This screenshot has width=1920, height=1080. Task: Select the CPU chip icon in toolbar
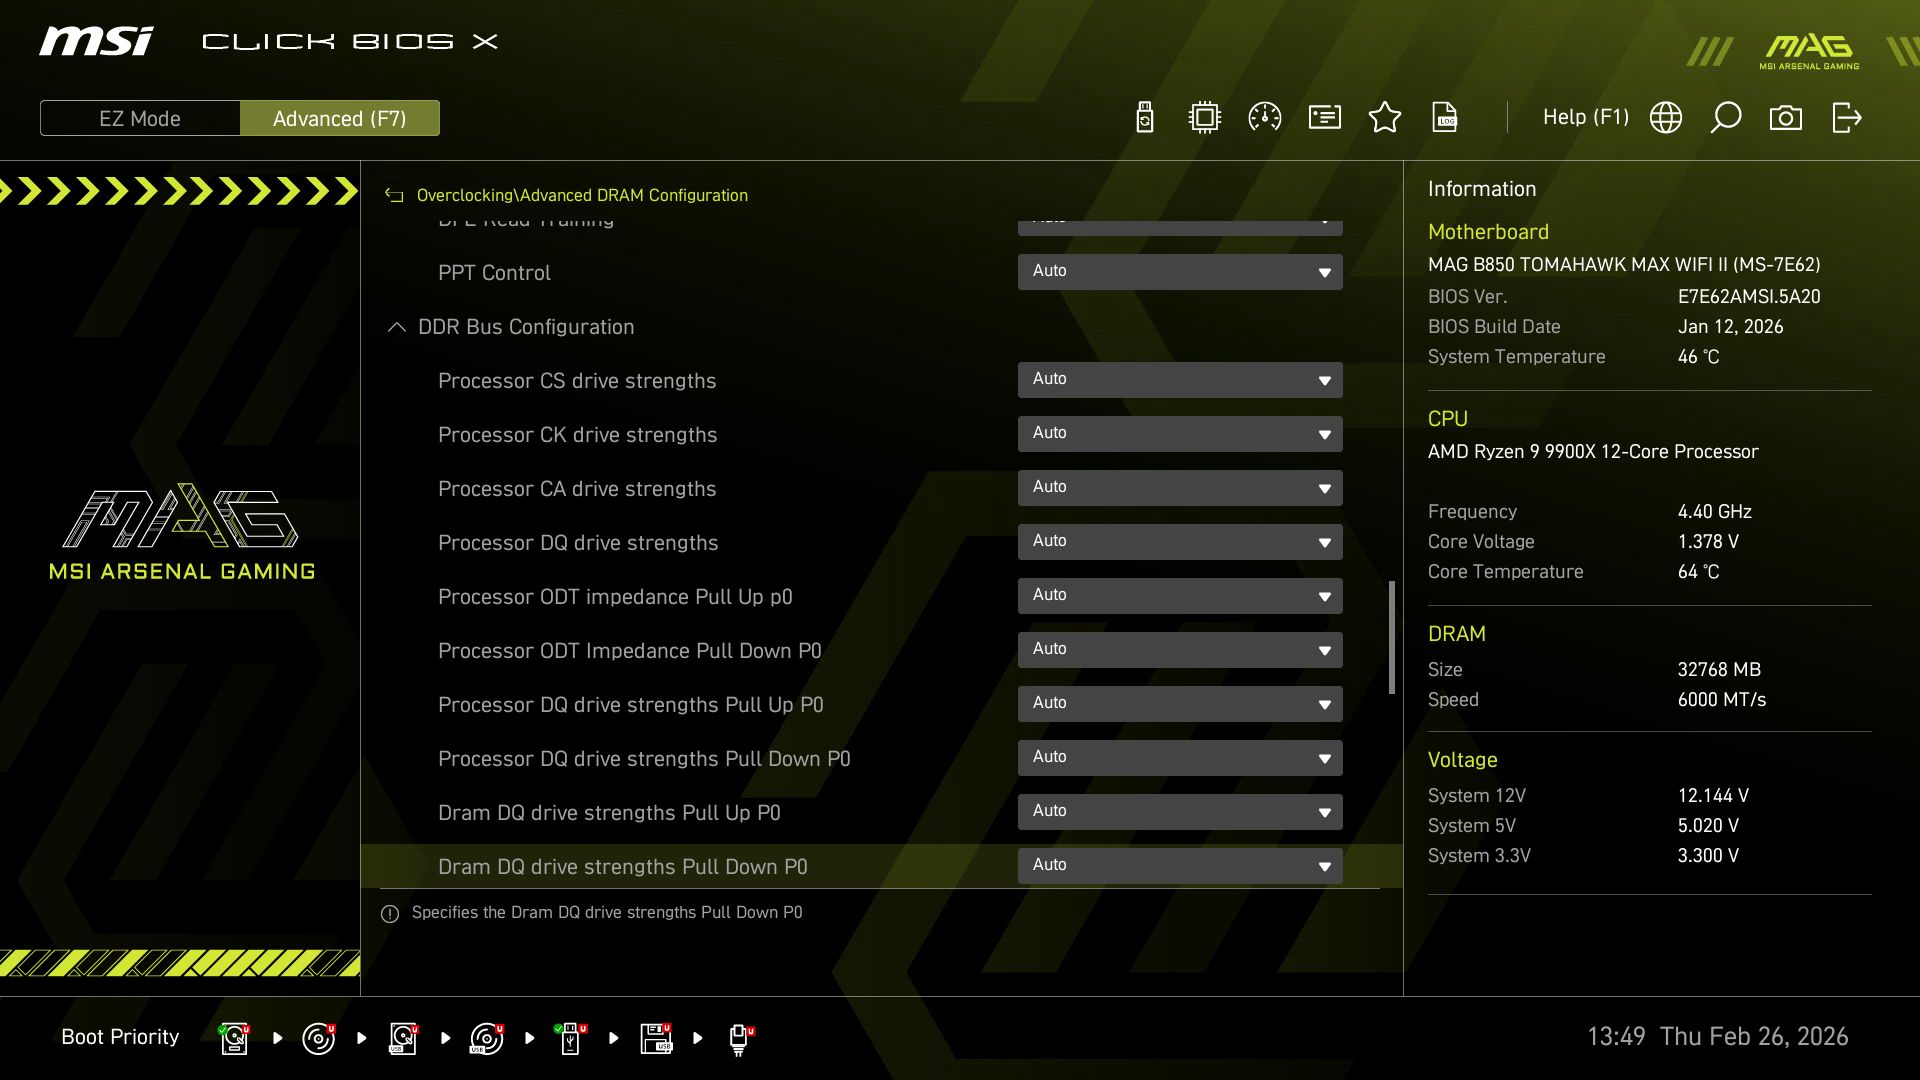tap(1204, 117)
